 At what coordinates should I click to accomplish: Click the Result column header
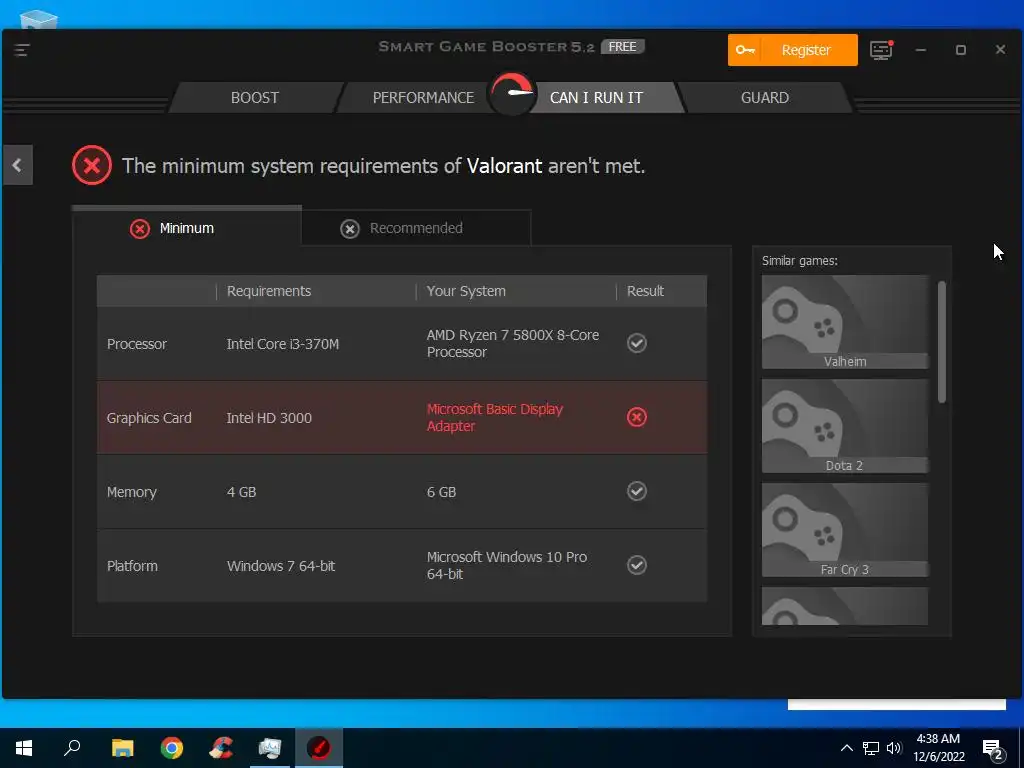(645, 291)
